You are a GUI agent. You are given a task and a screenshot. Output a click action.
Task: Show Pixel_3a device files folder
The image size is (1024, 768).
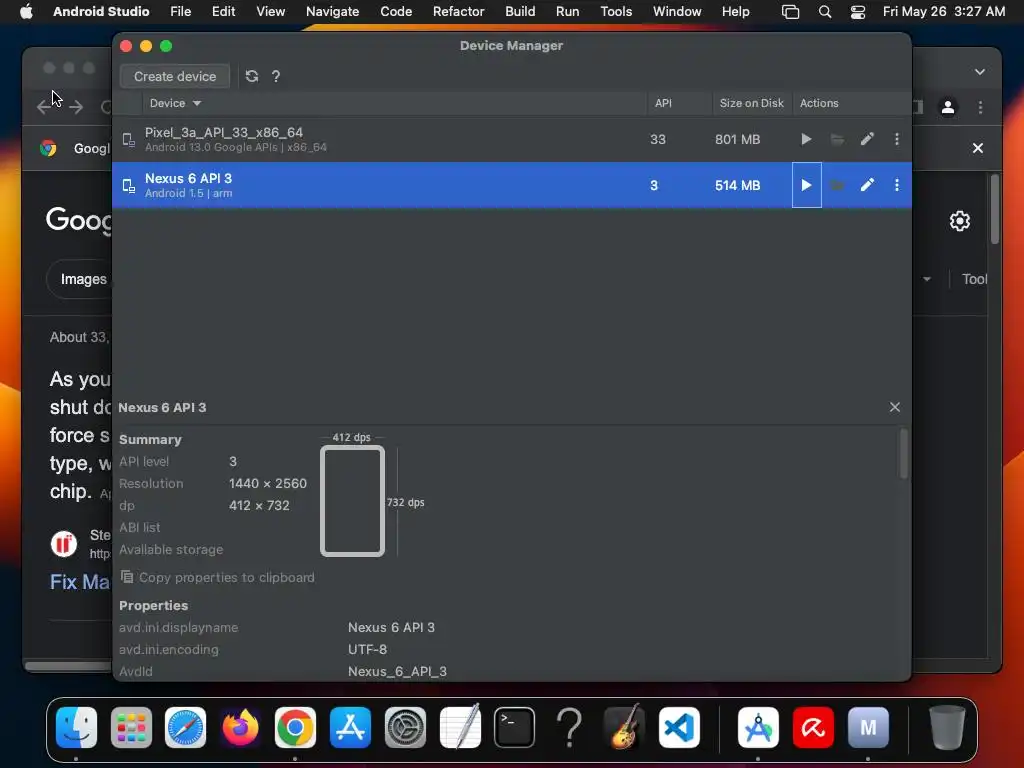(x=837, y=139)
